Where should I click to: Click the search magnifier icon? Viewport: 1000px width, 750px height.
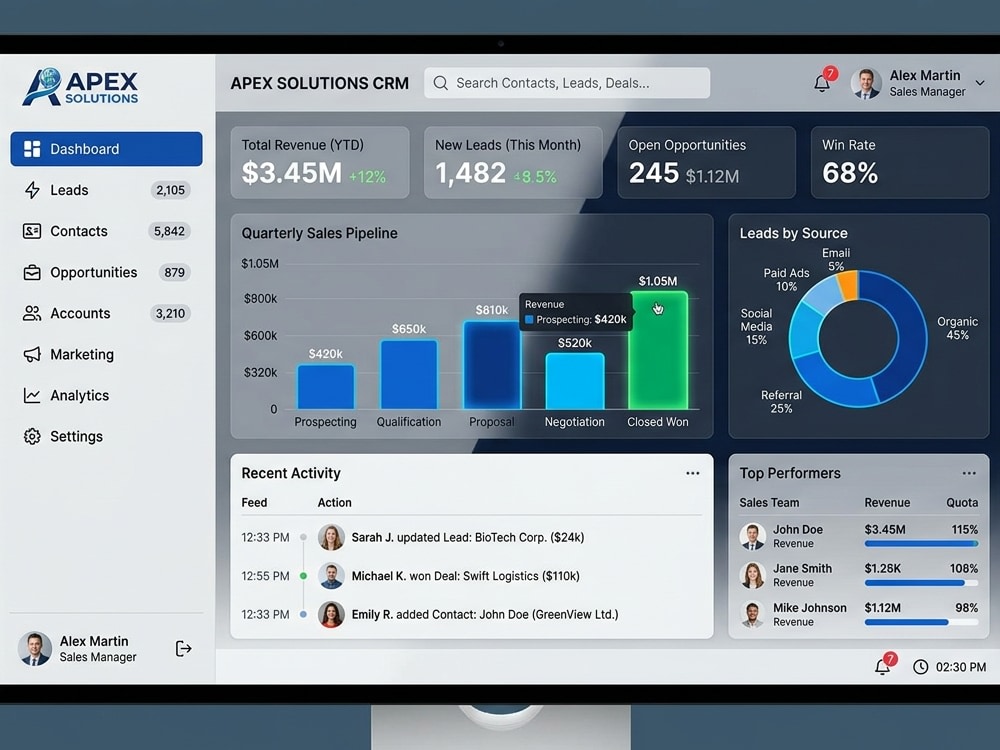coord(440,83)
